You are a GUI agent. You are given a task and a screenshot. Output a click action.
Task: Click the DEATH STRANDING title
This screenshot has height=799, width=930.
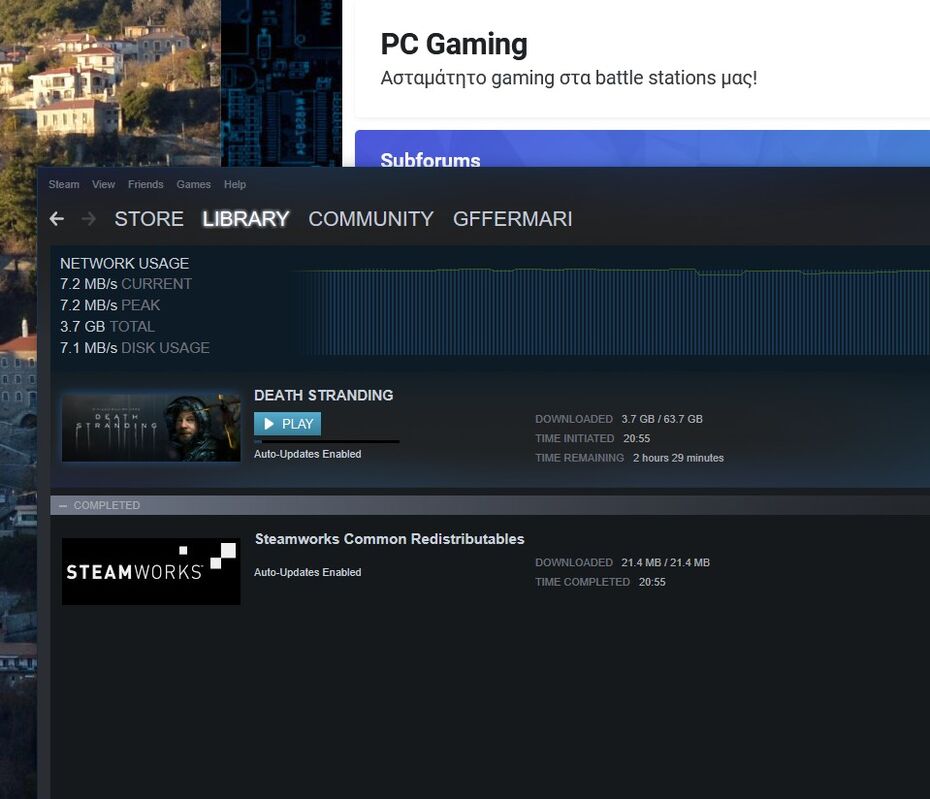(x=324, y=395)
